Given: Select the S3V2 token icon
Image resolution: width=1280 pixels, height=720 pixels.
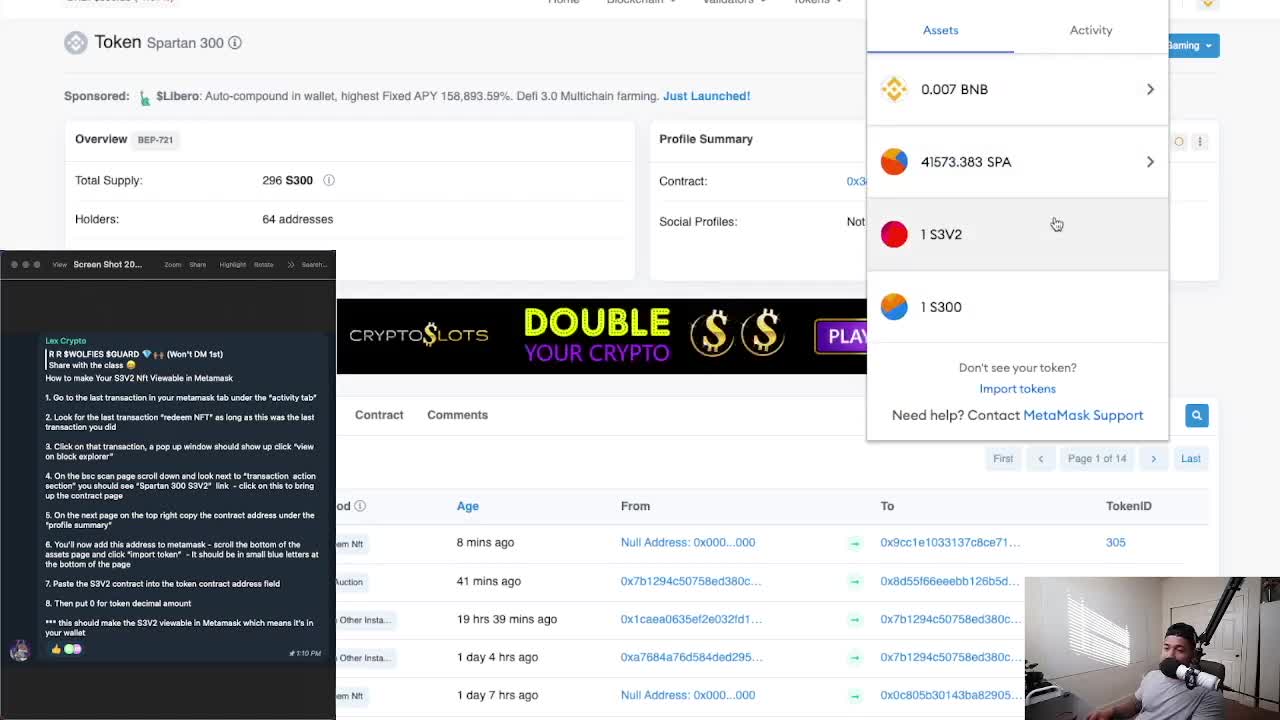Looking at the screenshot, I should (894, 234).
